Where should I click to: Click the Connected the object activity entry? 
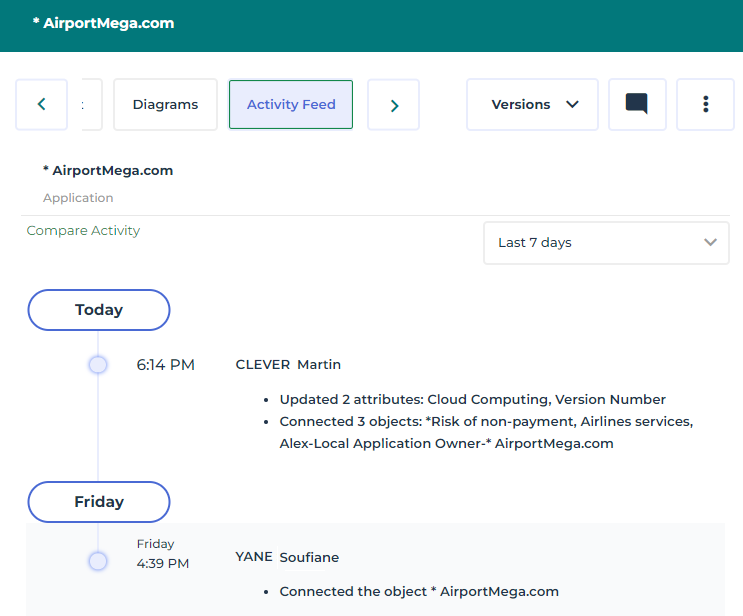(x=418, y=591)
